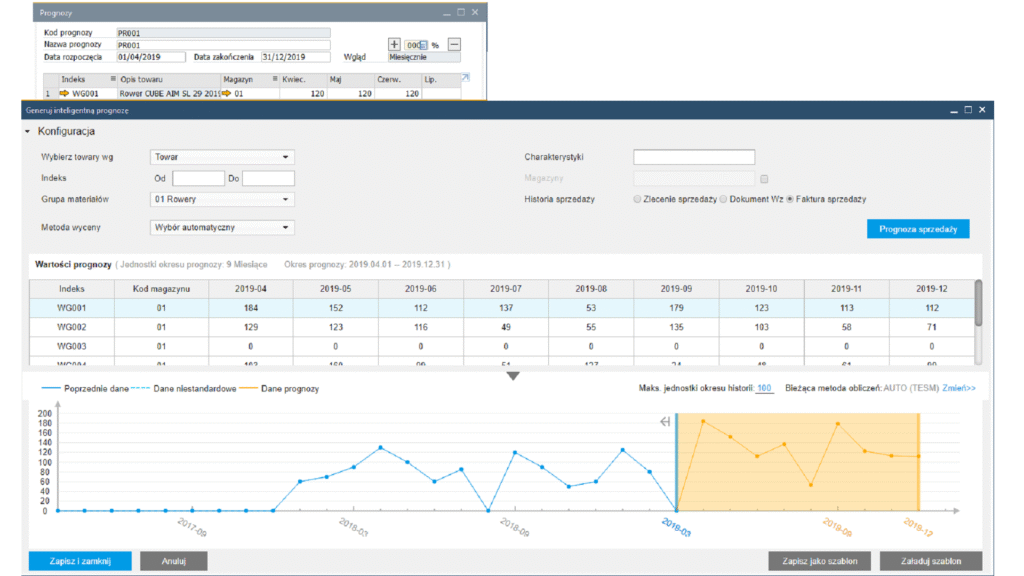Click the blue forecast start marker on chart
This screenshot has height=576, width=1024.
click(677, 462)
